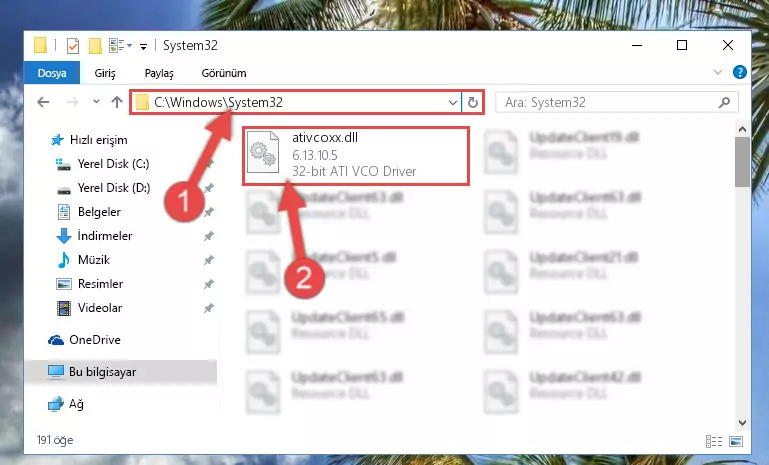
Task: Switch to large icons view in status bar
Action: 736,441
